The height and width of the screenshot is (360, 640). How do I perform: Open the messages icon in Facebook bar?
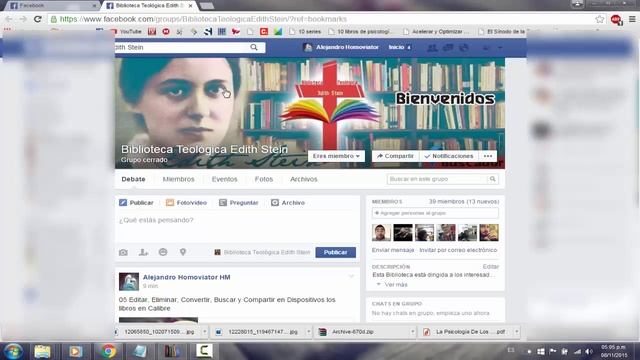pos(448,48)
